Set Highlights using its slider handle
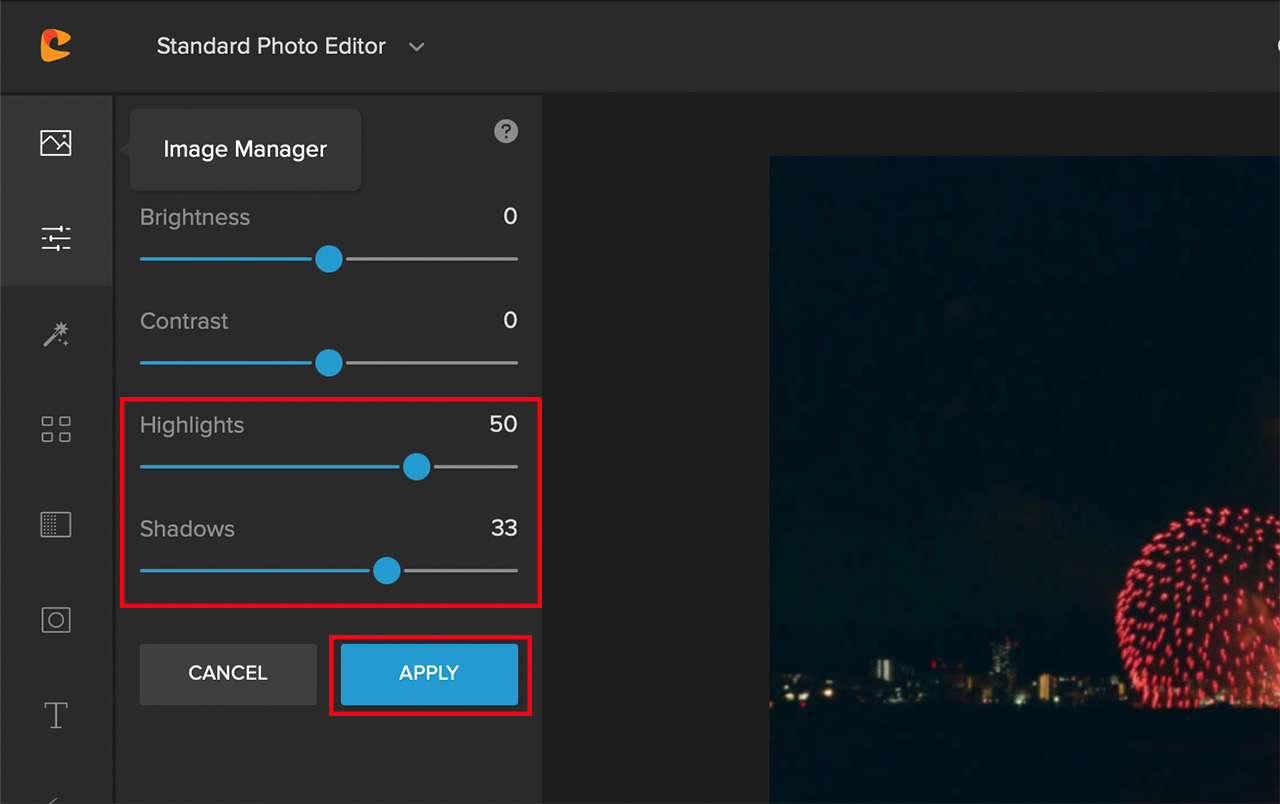The width and height of the screenshot is (1280, 804). point(417,467)
